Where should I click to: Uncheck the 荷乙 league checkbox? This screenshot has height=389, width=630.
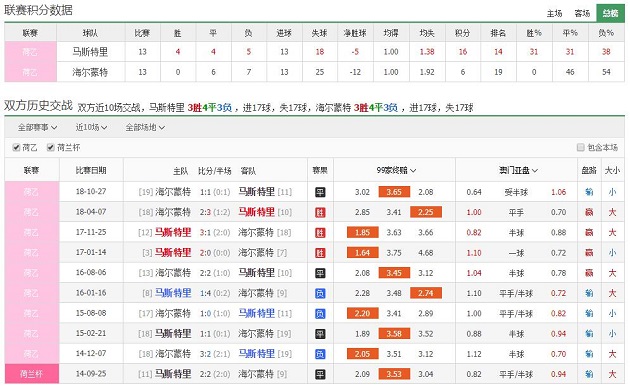coord(16,147)
